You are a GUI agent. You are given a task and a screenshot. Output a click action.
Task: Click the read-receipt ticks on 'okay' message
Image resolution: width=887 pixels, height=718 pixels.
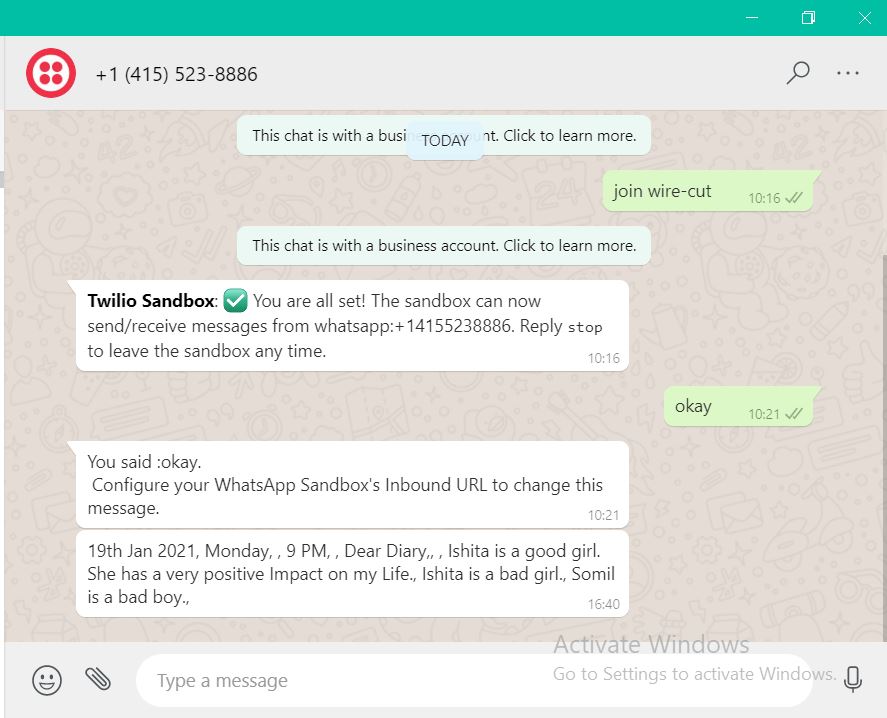794,414
